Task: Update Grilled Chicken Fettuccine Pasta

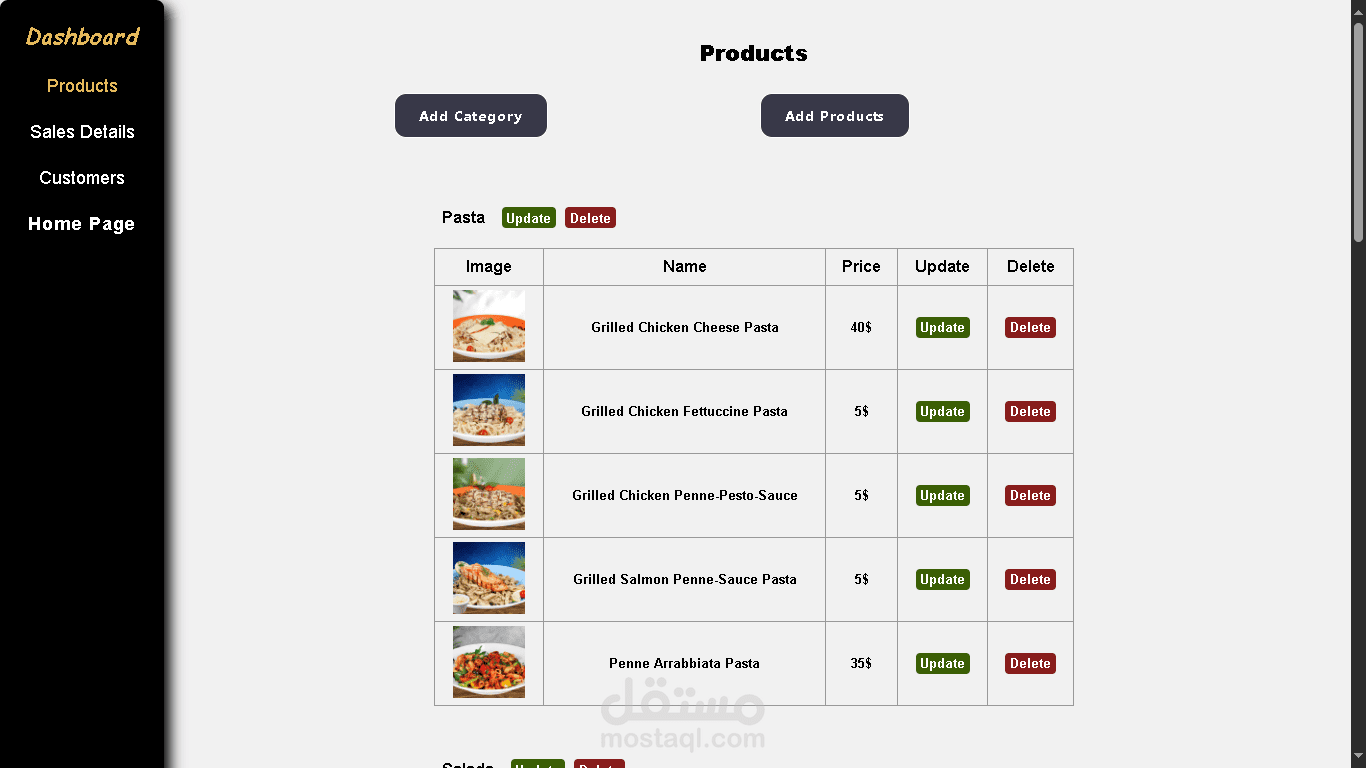Action: click(942, 412)
